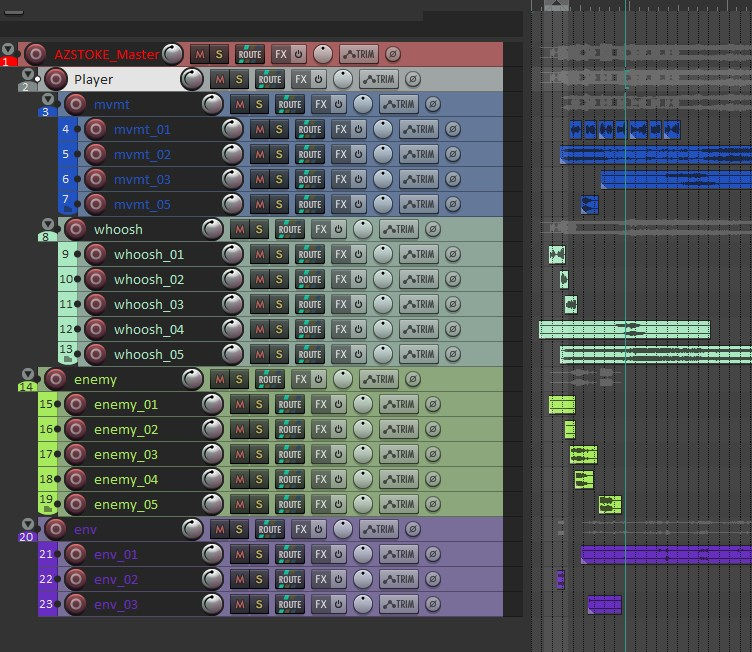Screen dimensions: 752x652
Task: Open TRIM envelope menu for env folder track
Action: click(379, 529)
